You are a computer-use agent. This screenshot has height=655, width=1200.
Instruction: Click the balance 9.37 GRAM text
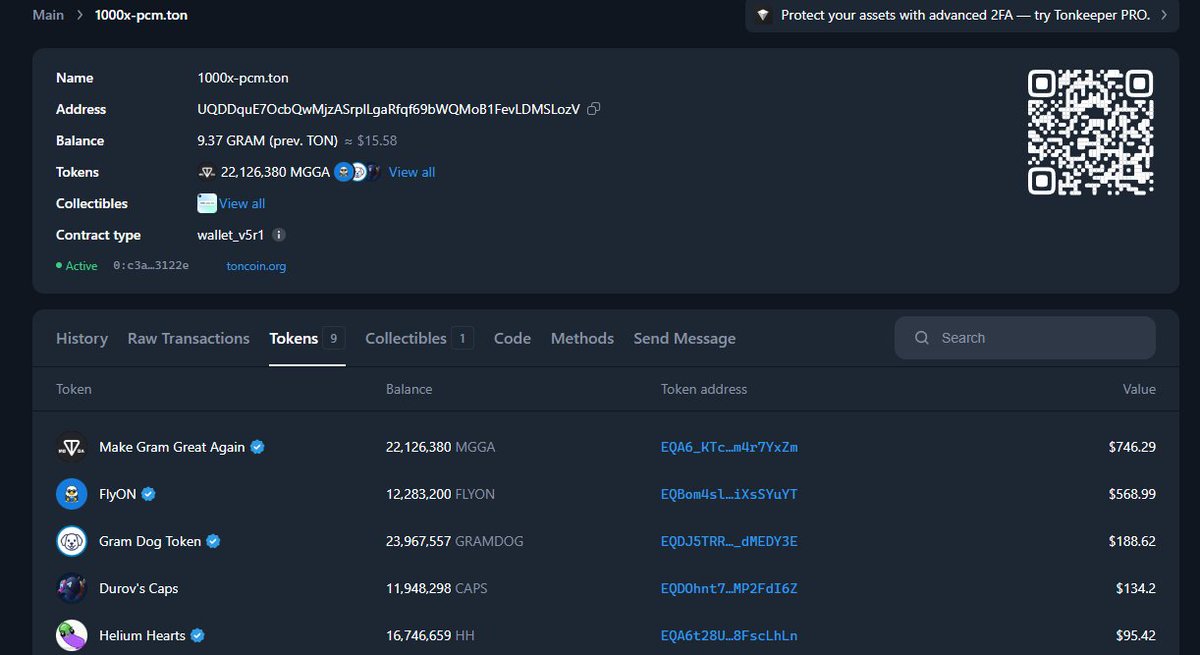(x=268, y=141)
